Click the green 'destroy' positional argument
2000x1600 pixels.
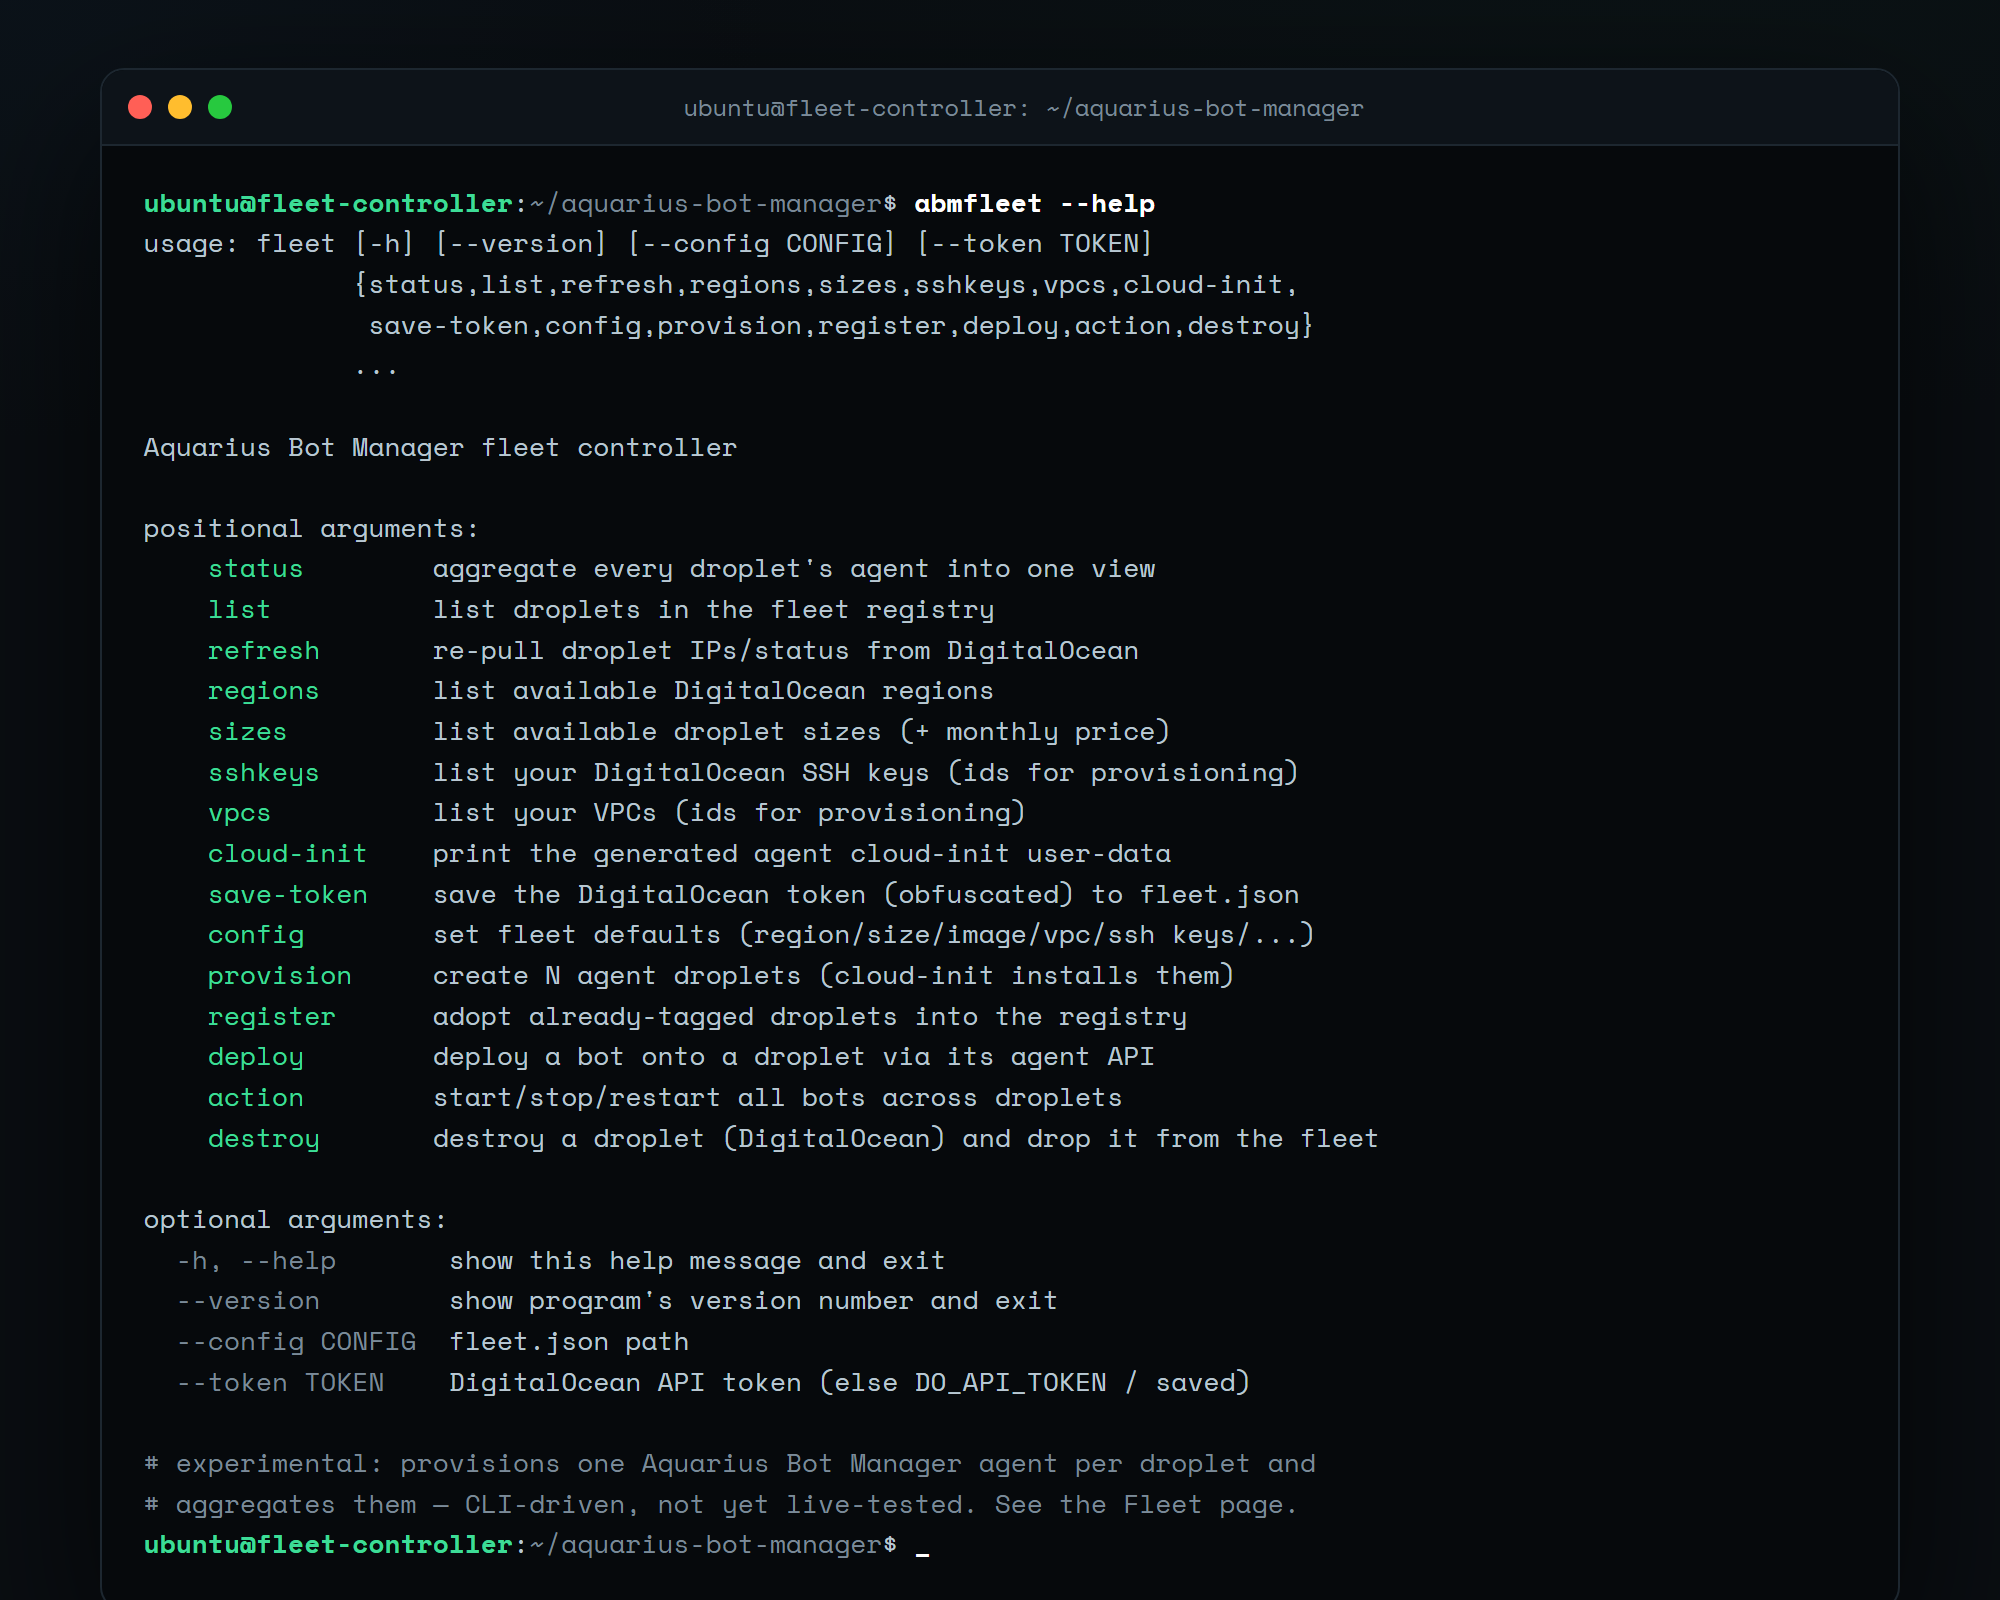(x=264, y=1139)
